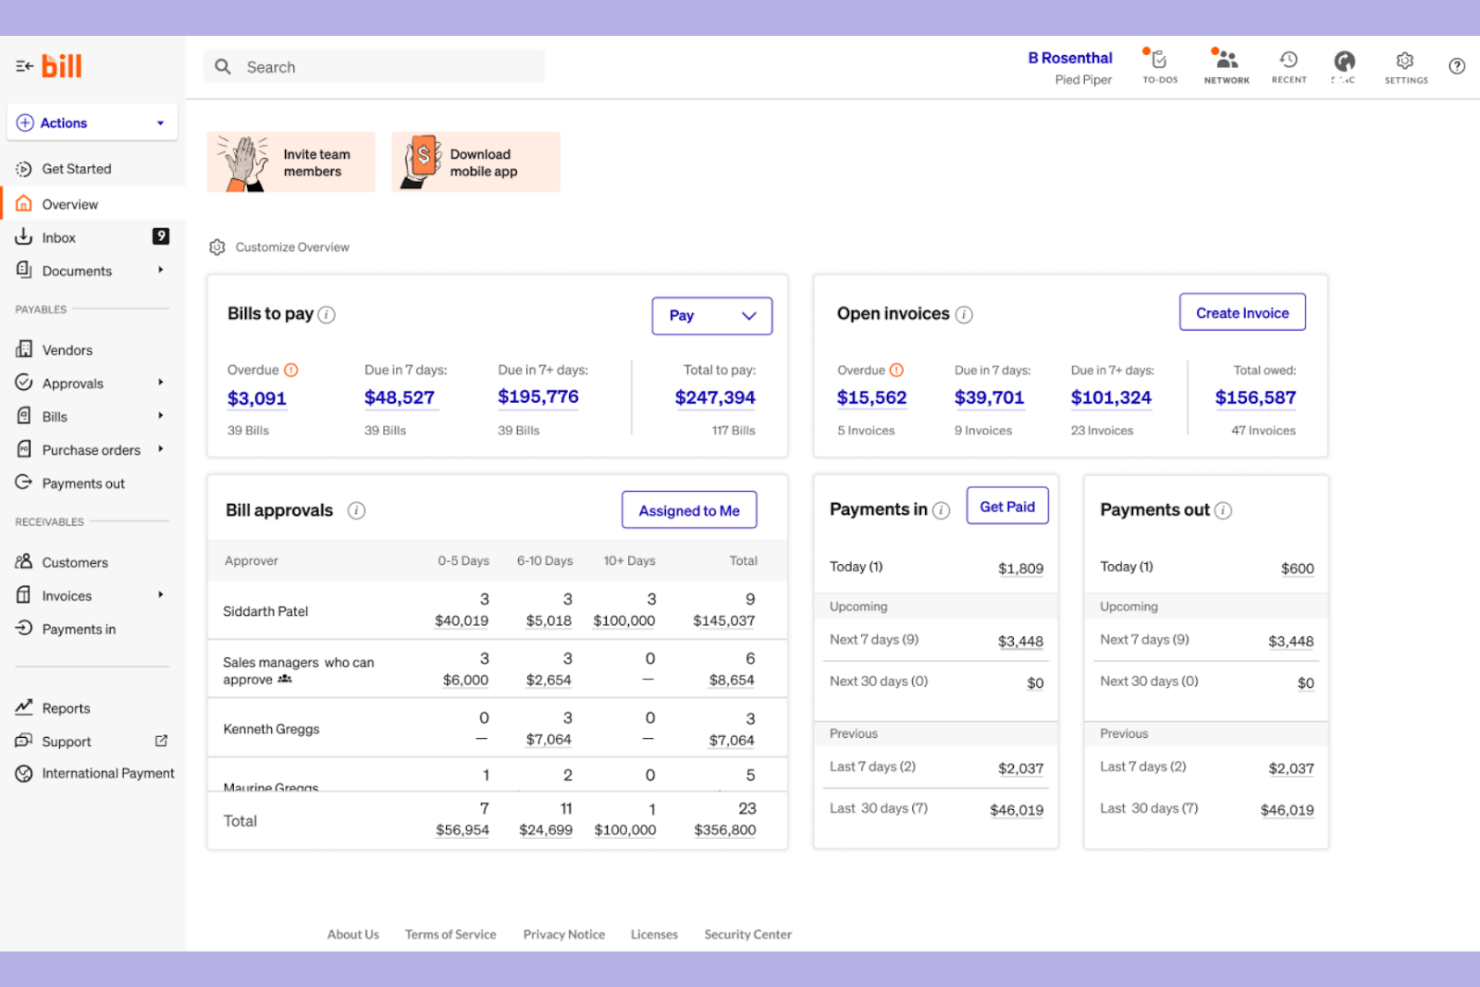Click the Get Paid button

[x=1007, y=505]
